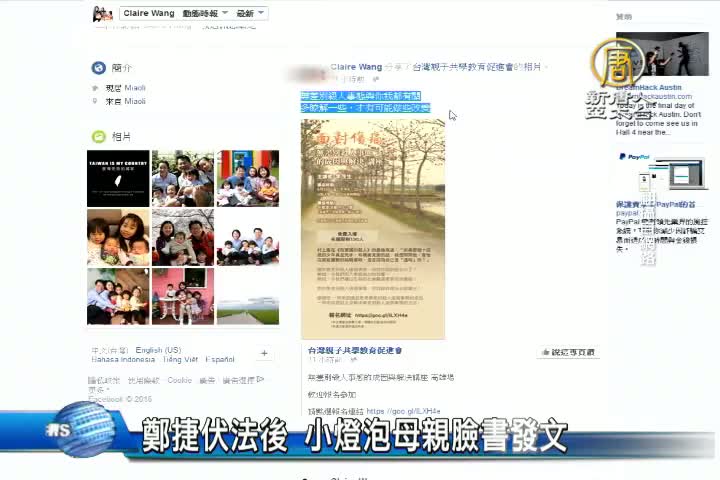Switch language to English (US)
The width and height of the screenshot is (720, 480).
(158, 350)
